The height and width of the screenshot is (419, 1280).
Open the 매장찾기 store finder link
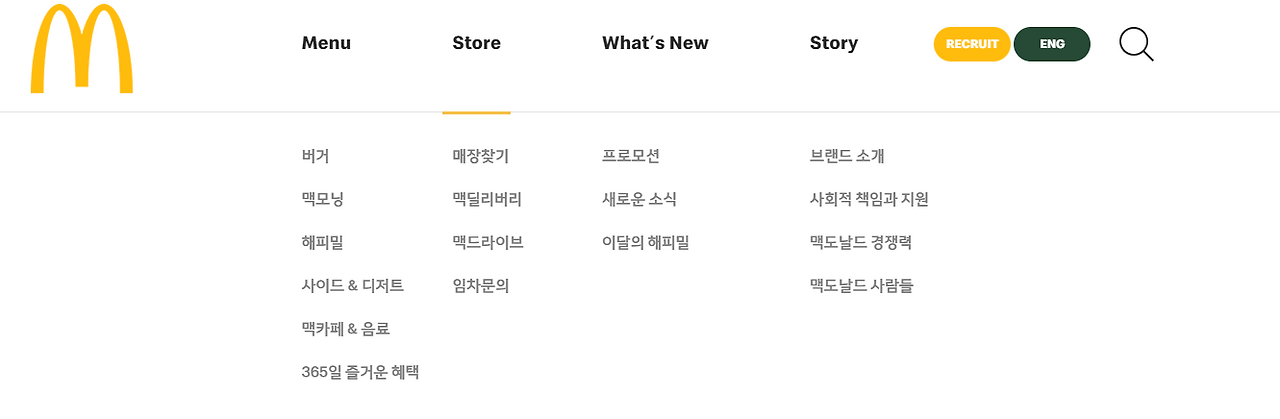480,156
